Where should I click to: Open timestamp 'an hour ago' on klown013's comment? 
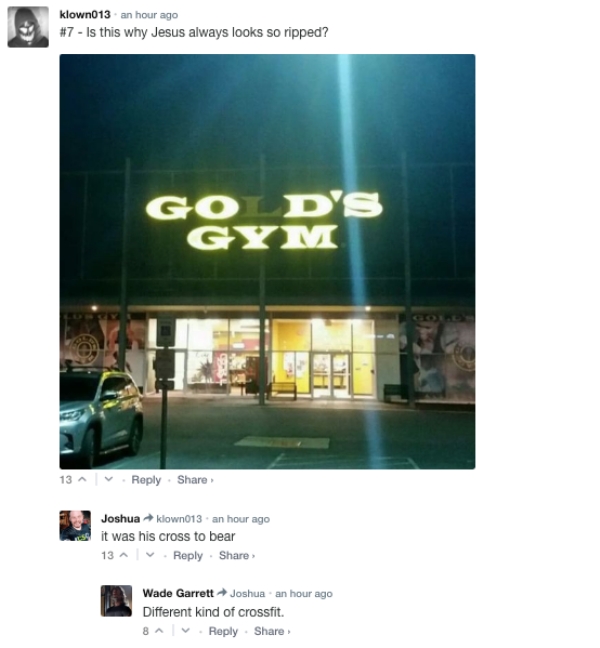(149, 15)
